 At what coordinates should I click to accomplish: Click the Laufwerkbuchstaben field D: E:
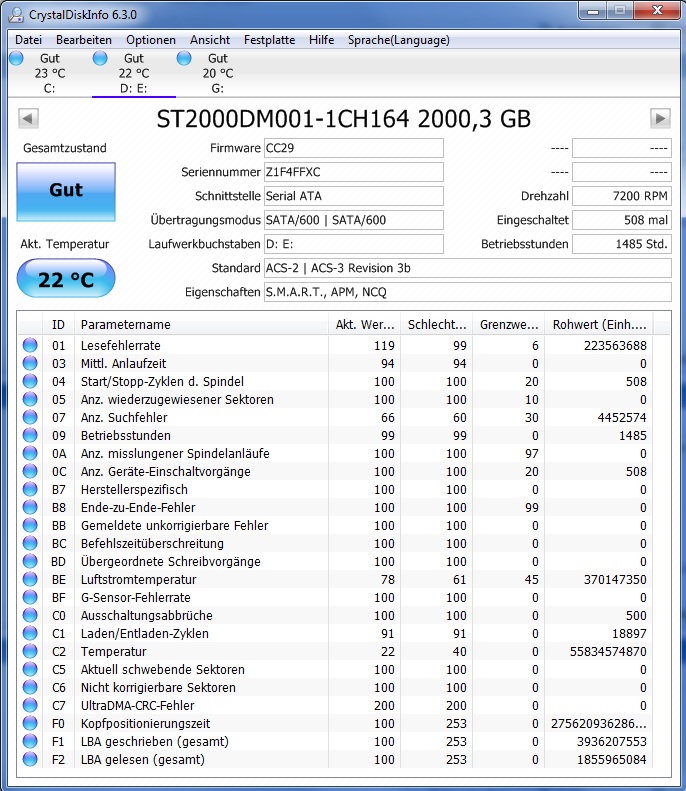tap(354, 244)
